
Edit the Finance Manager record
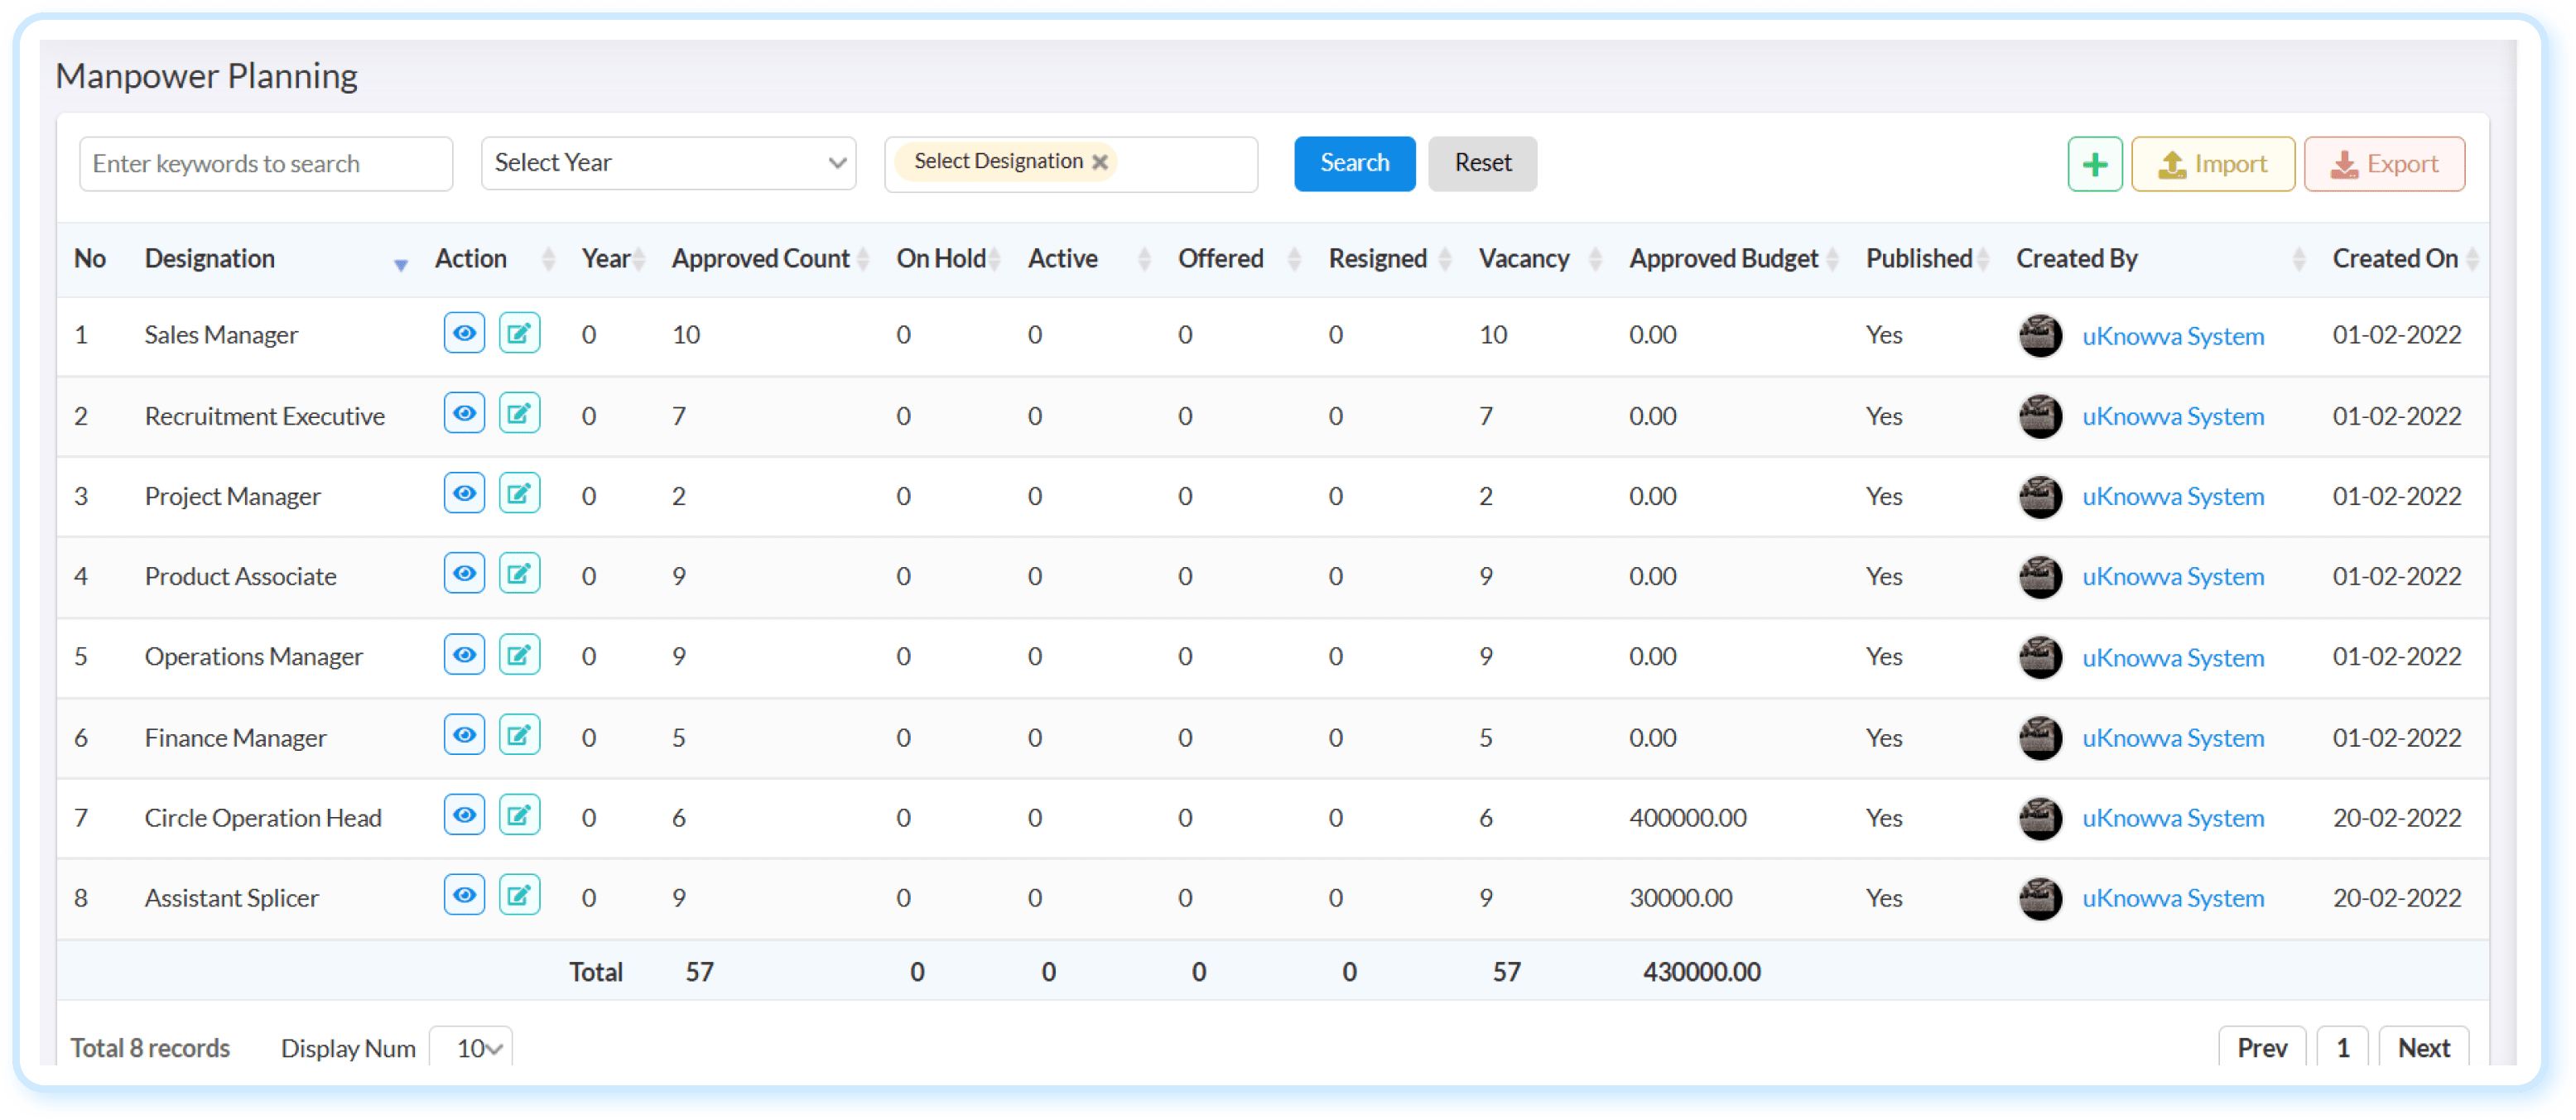click(519, 735)
